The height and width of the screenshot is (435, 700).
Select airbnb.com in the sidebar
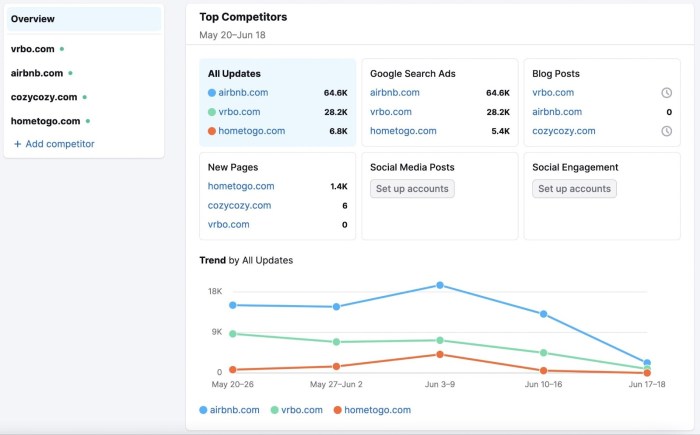pyautogui.click(x=37, y=73)
